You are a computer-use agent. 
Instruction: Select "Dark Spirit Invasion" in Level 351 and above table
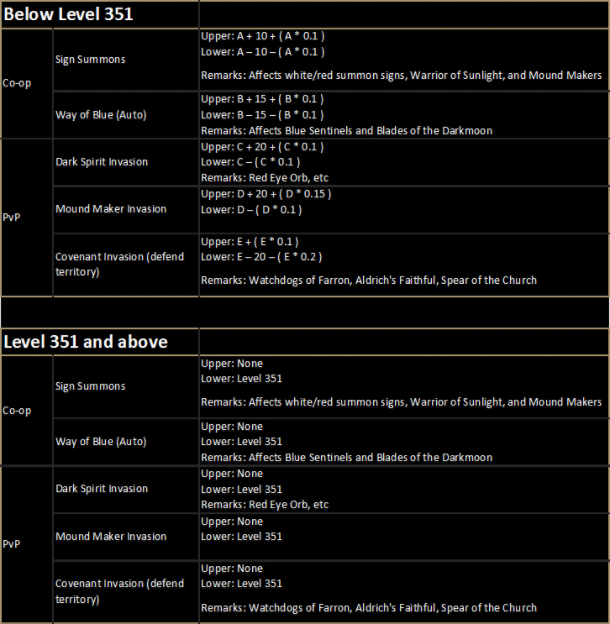point(101,489)
